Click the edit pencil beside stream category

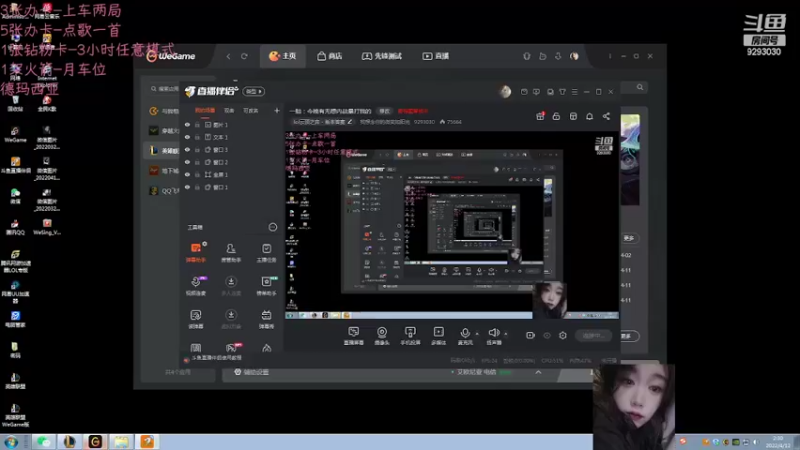pos(349,122)
